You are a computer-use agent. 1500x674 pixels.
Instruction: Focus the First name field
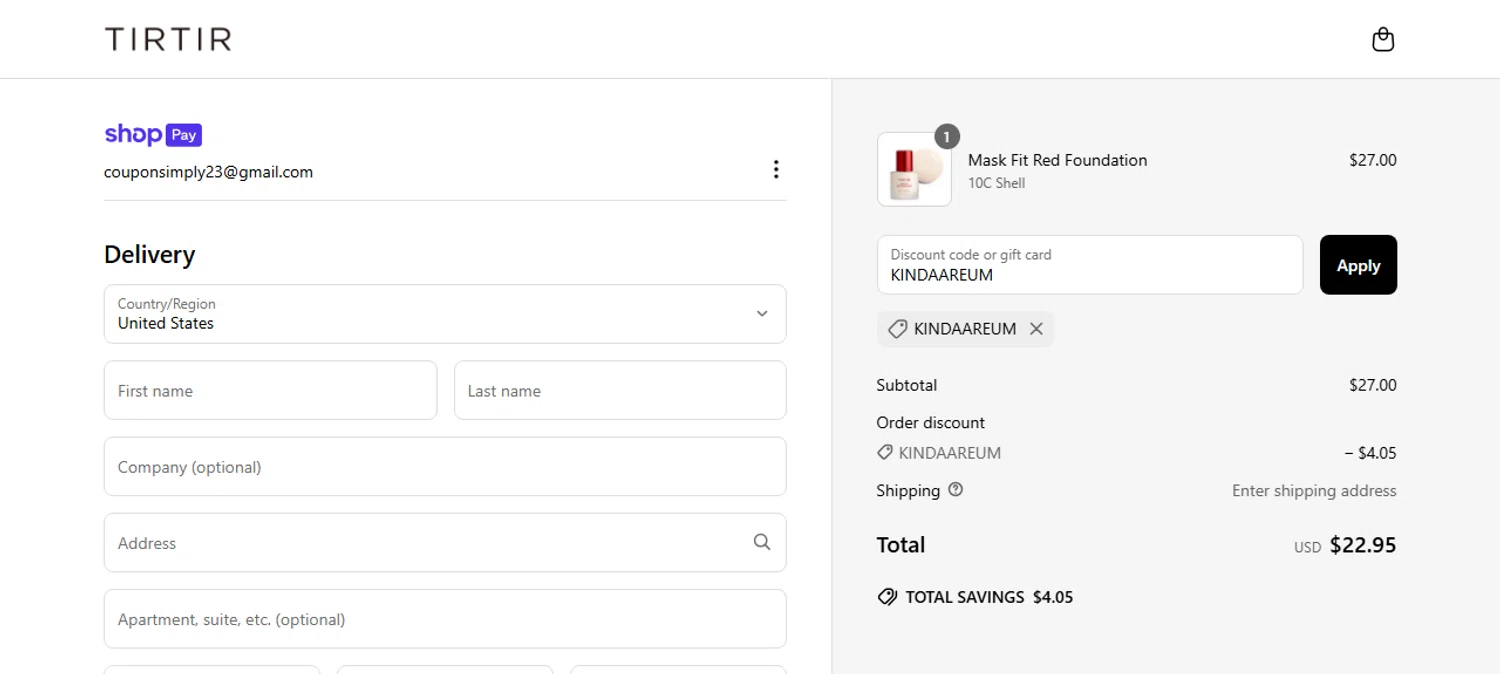point(270,390)
